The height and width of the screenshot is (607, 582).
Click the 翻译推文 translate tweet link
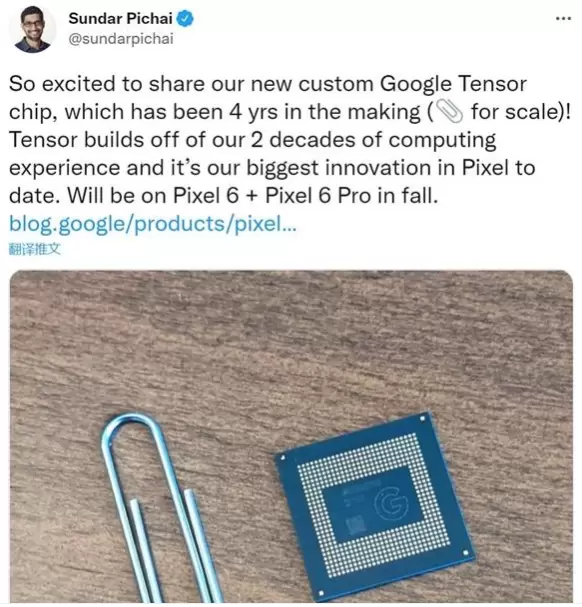coord(35,249)
